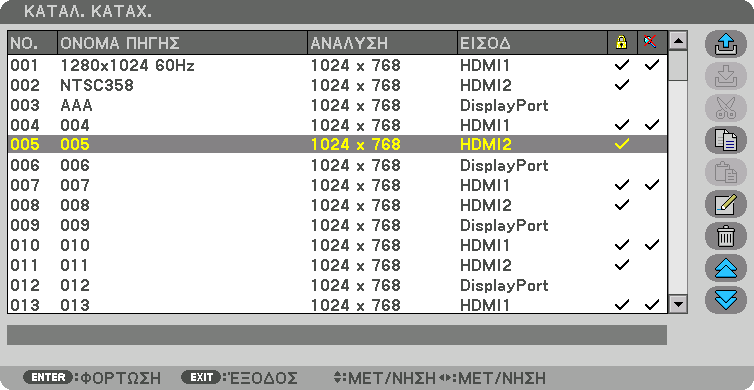The height and width of the screenshot is (390, 754).
Task: Click the paste clipboard icon
Action: click(726, 173)
